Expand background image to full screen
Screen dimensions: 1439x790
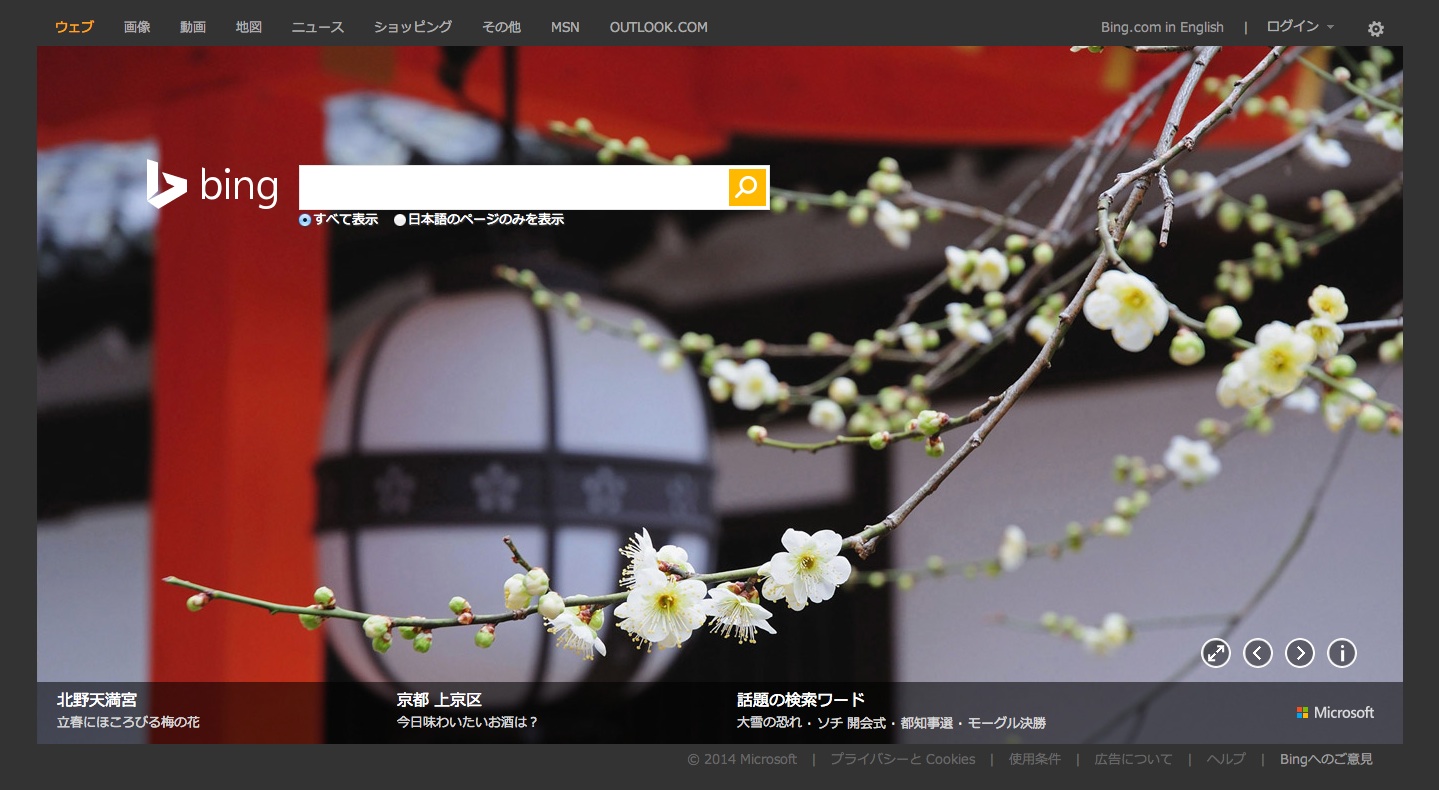click(1215, 653)
